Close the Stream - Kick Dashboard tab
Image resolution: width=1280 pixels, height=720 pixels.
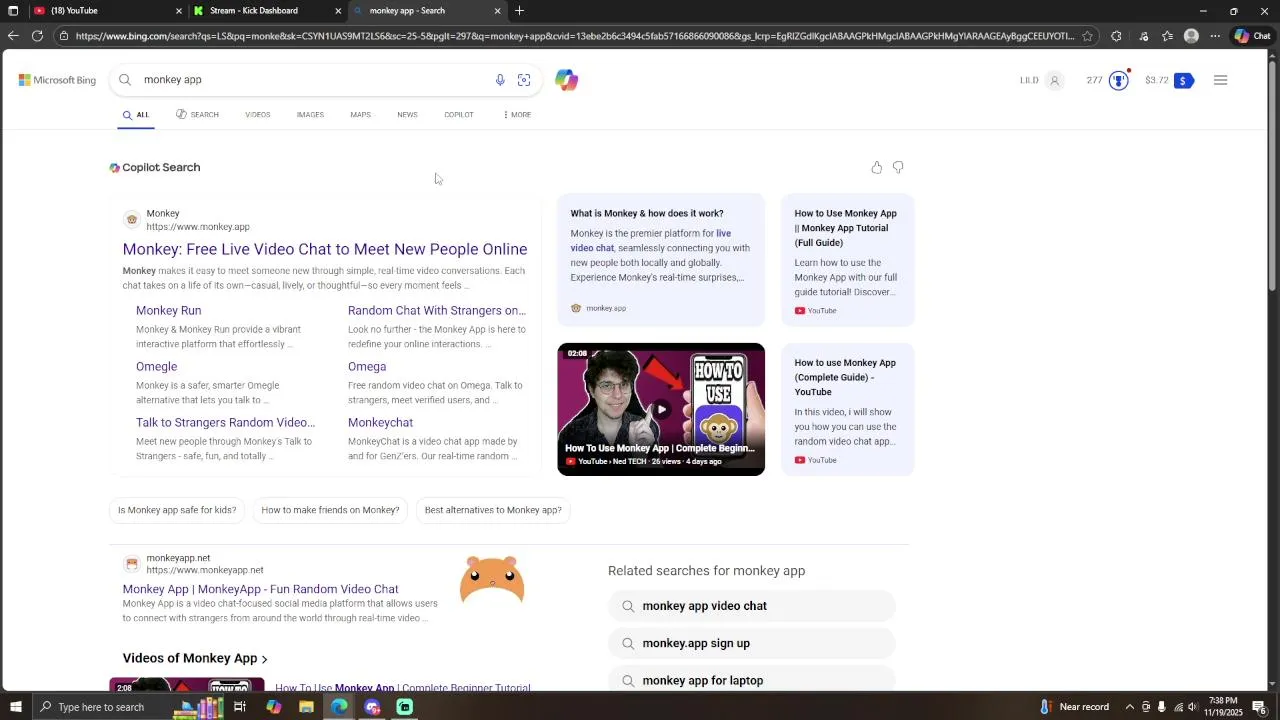point(338,11)
